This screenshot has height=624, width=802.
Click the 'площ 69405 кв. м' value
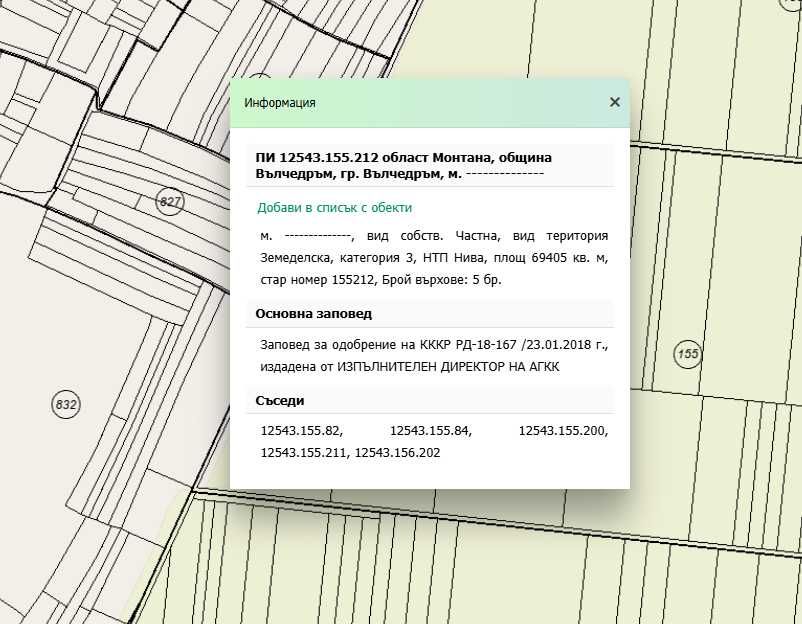548,257
